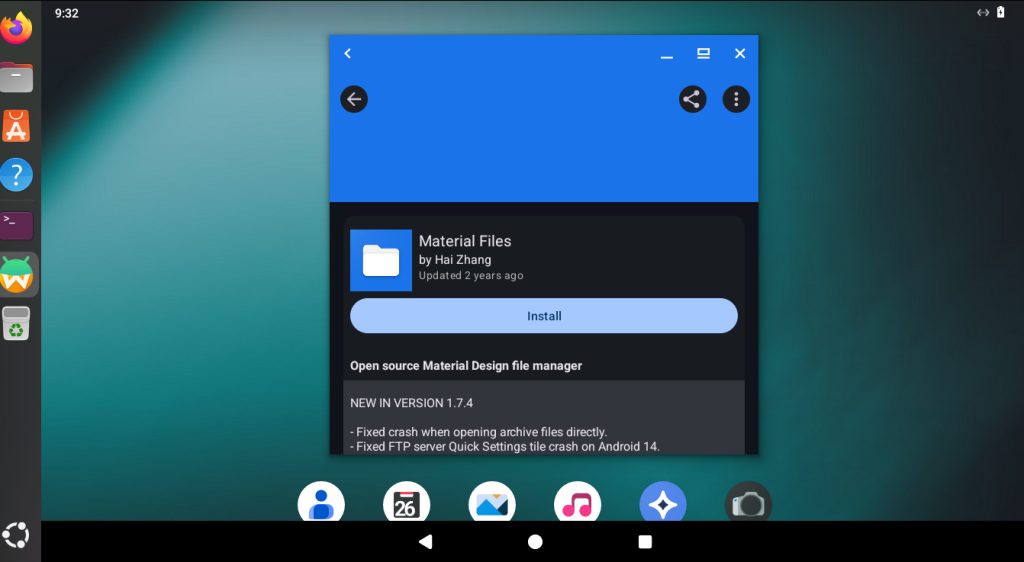Maximize the app window
The height and width of the screenshot is (562, 1024).
(703, 53)
